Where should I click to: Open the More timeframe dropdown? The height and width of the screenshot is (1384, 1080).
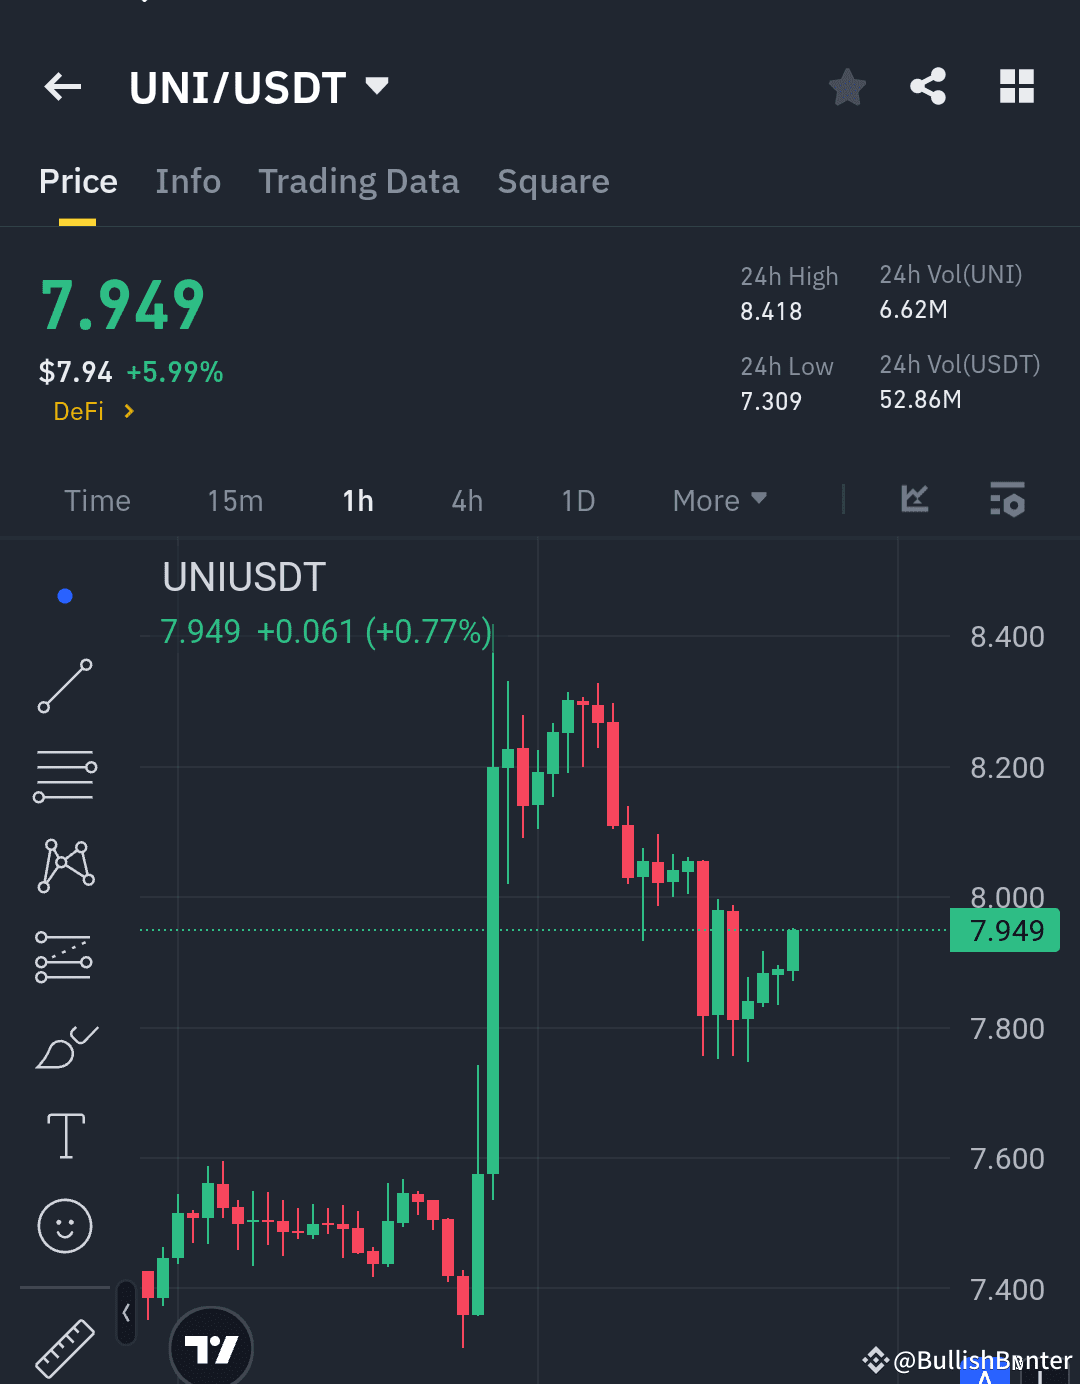click(x=718, y=500)
